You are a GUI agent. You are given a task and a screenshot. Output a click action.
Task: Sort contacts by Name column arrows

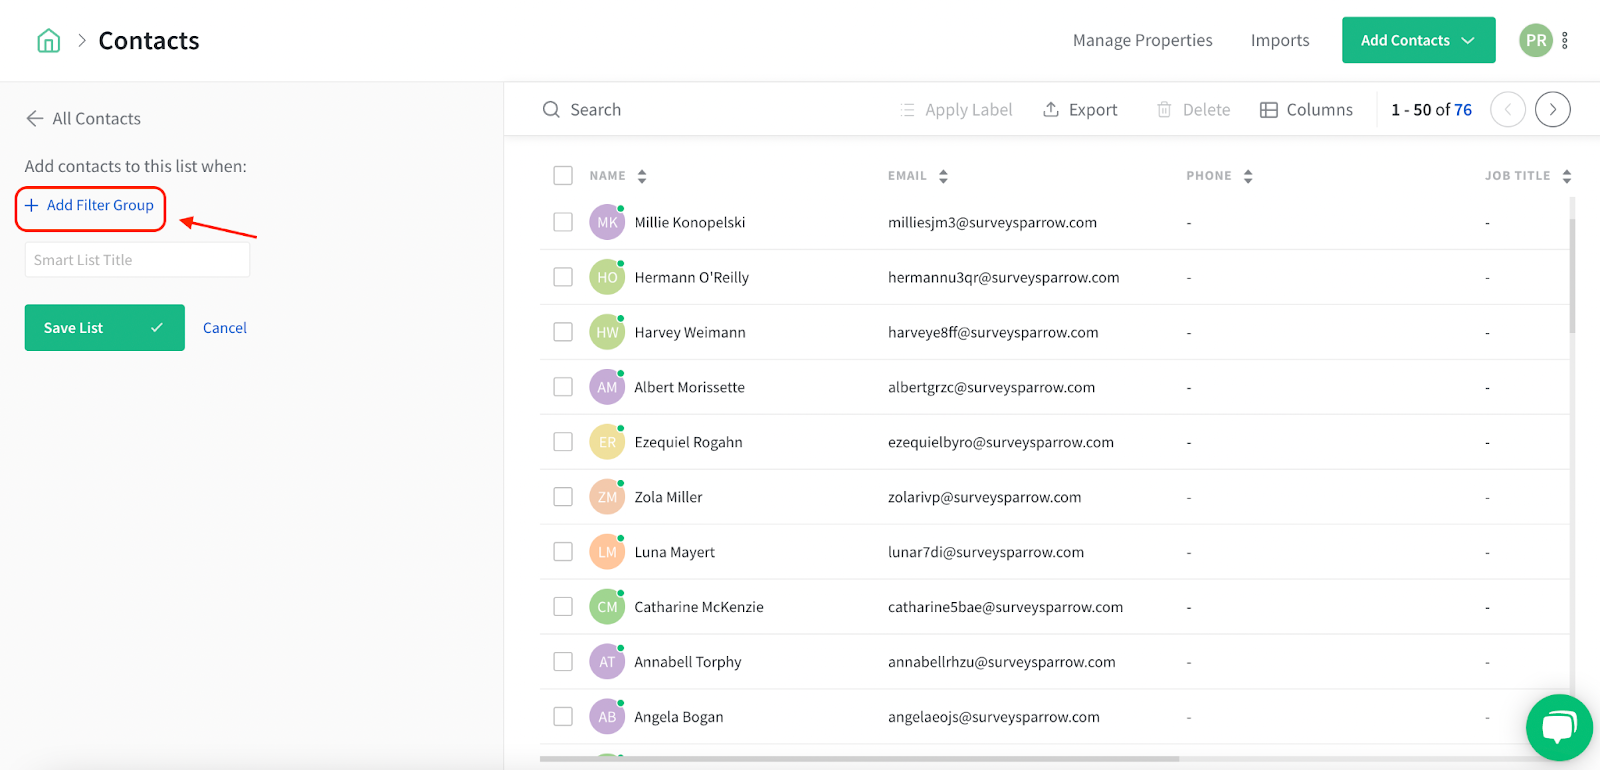click(x=642, y=176)
